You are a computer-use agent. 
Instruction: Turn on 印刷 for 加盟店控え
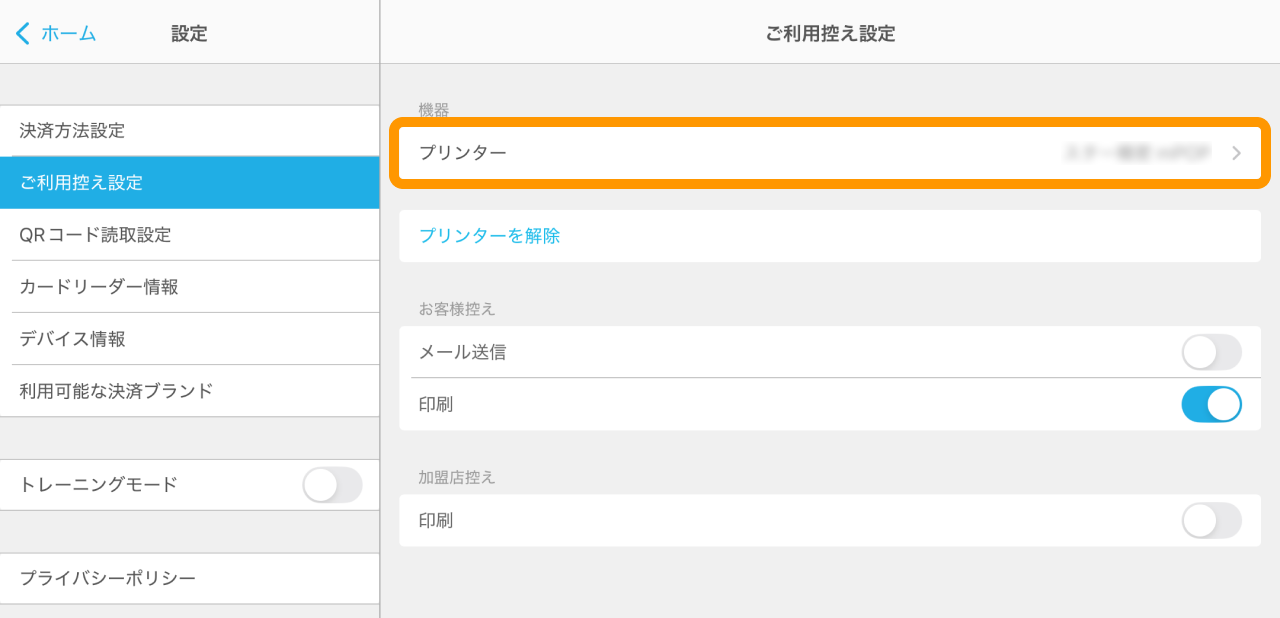(1210, 520)
